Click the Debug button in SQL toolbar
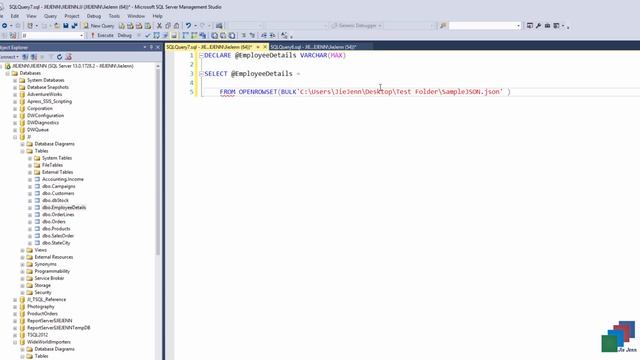The width and height of the screenshot is (640, 360). 124,36
